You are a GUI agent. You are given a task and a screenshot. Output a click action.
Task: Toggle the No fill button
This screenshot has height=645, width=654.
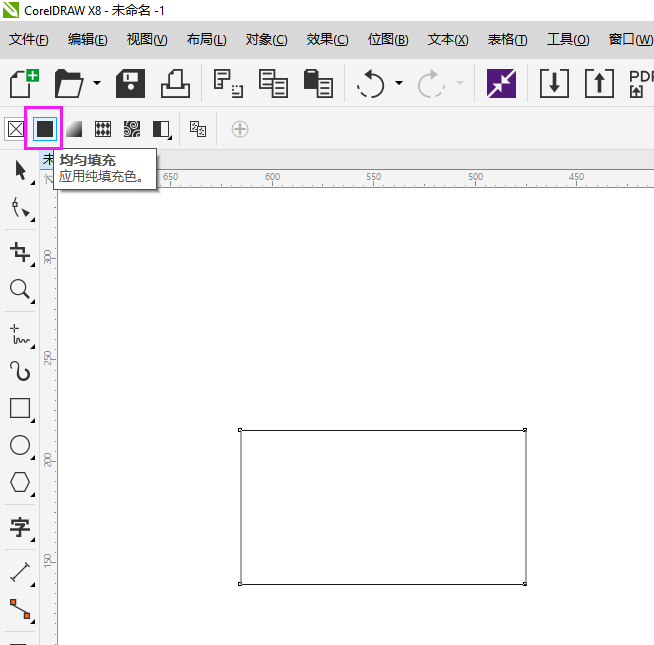(15, 129)
